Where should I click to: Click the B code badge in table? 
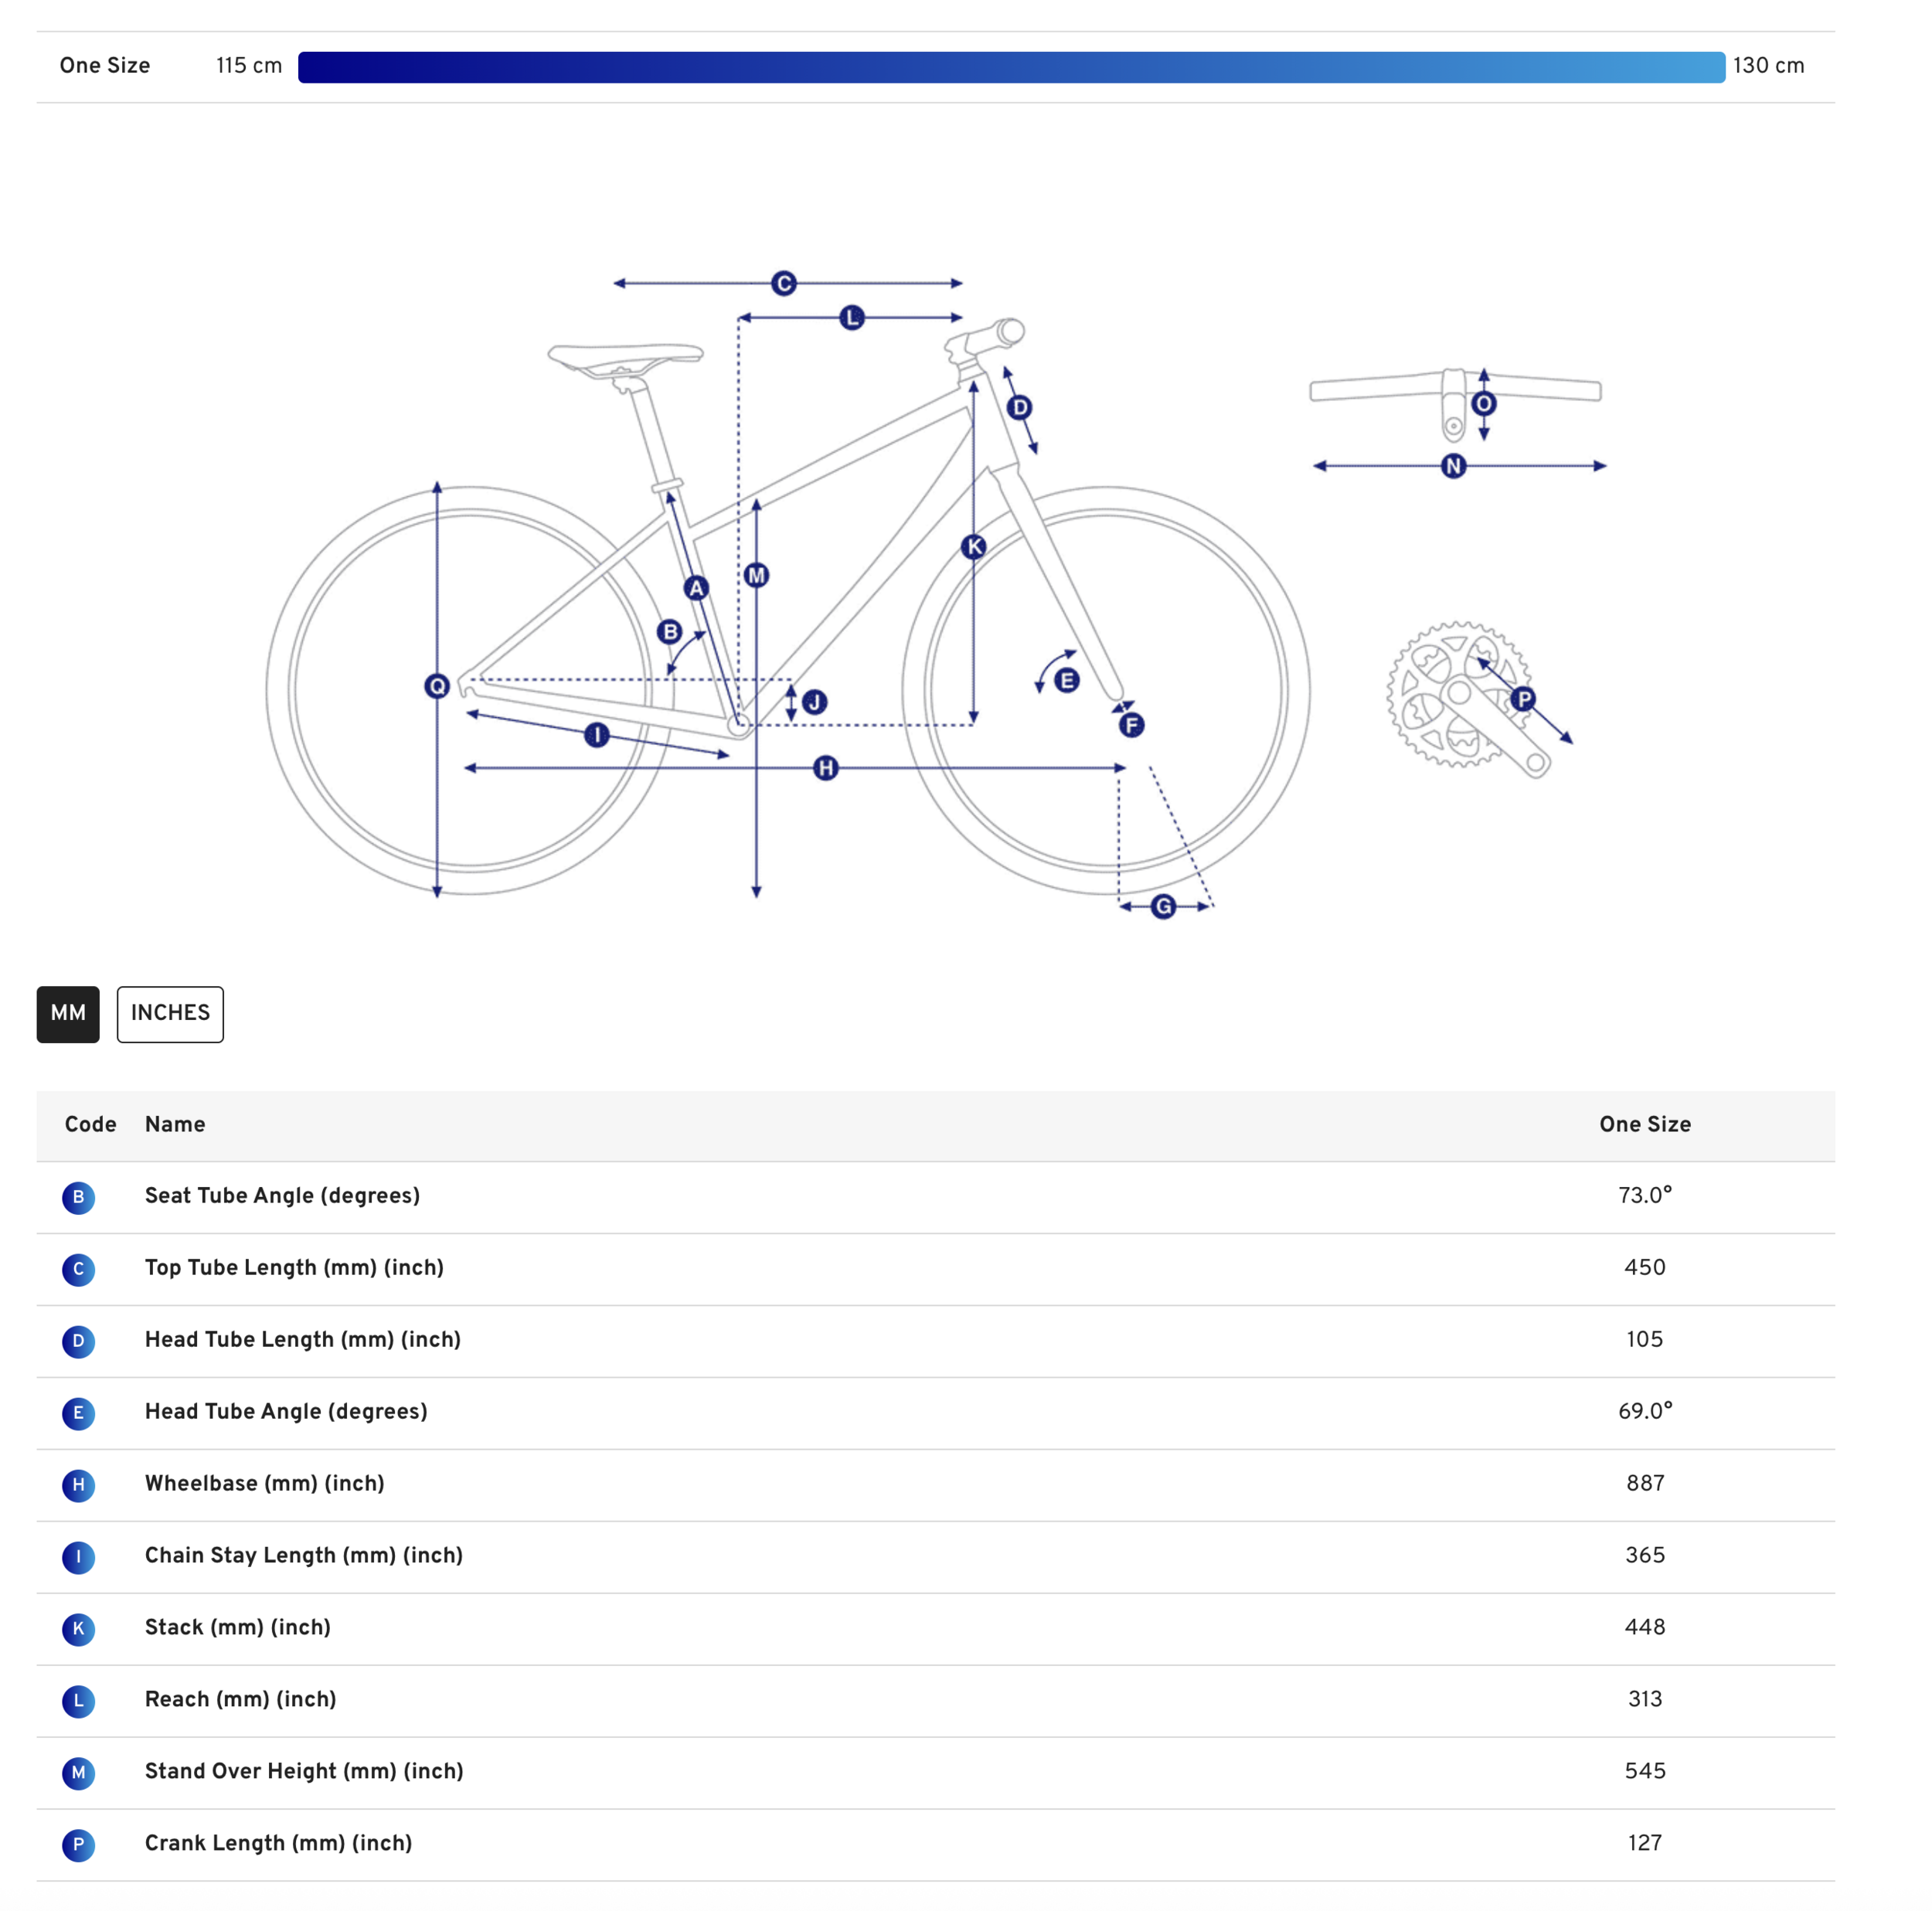click(x=78, y=1197)
